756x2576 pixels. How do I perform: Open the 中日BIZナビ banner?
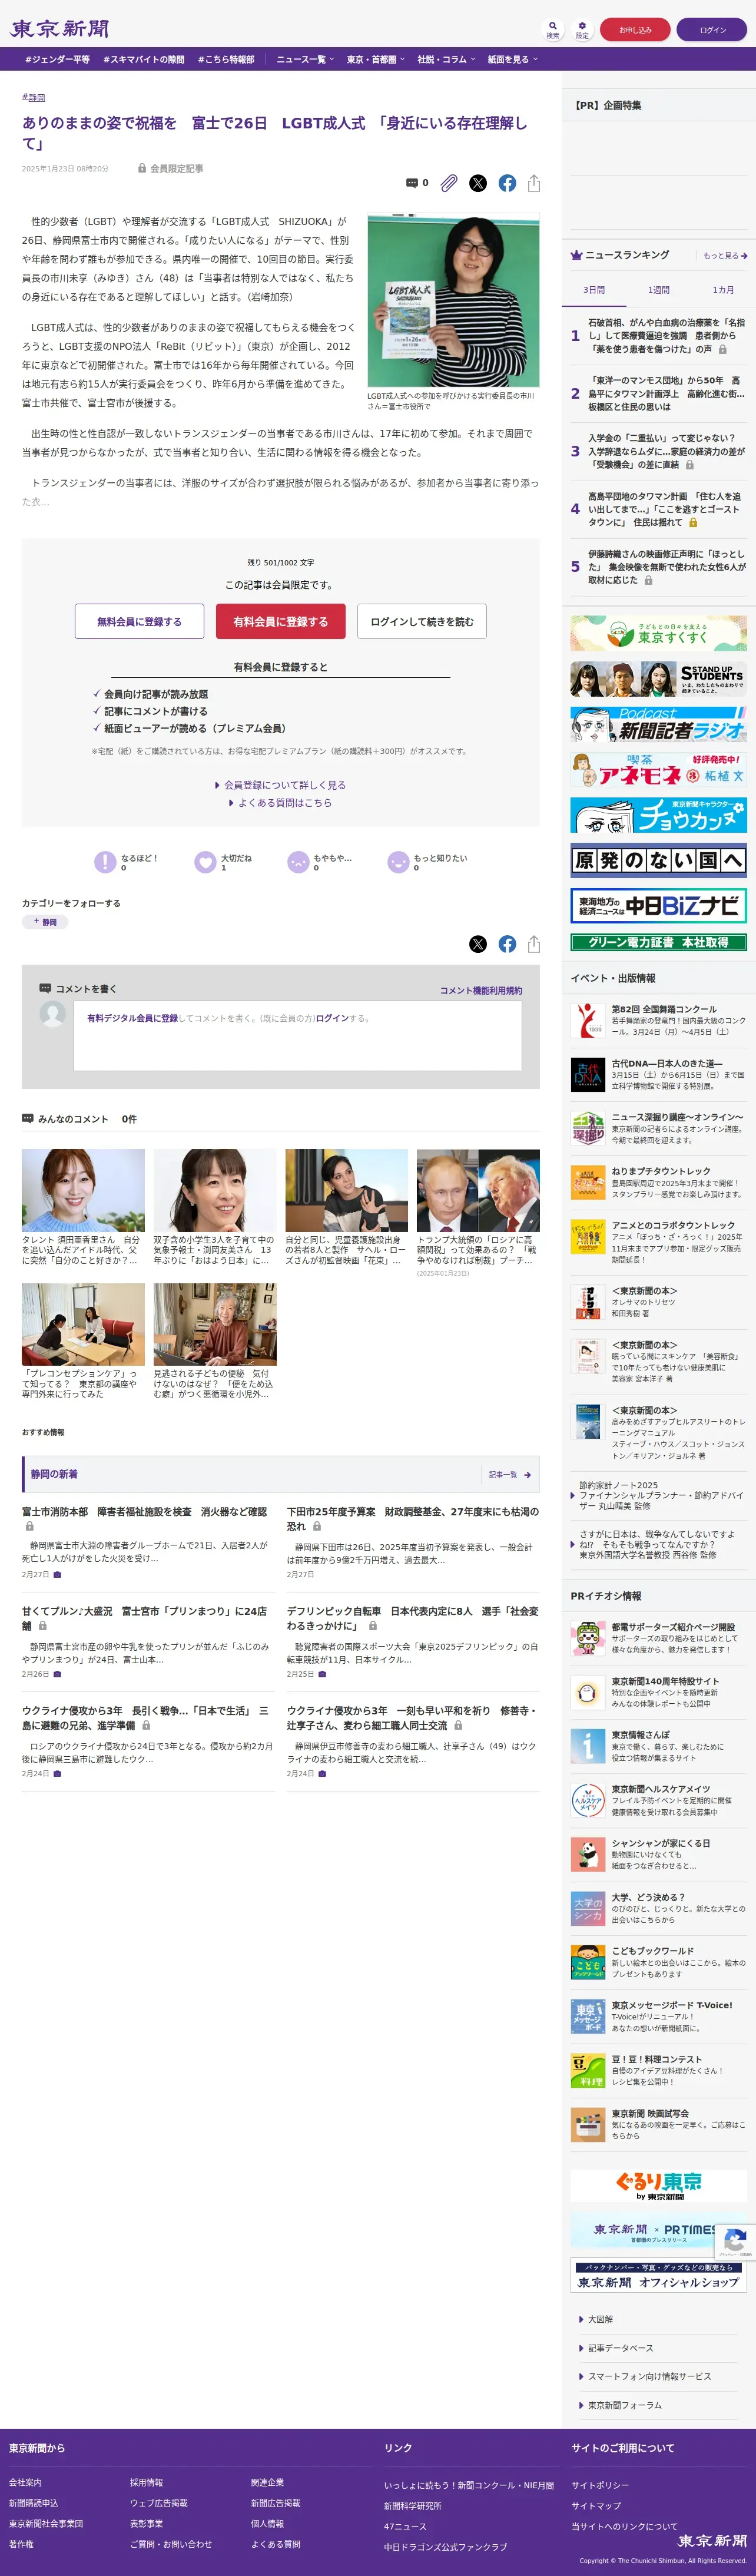click(658, 905)
